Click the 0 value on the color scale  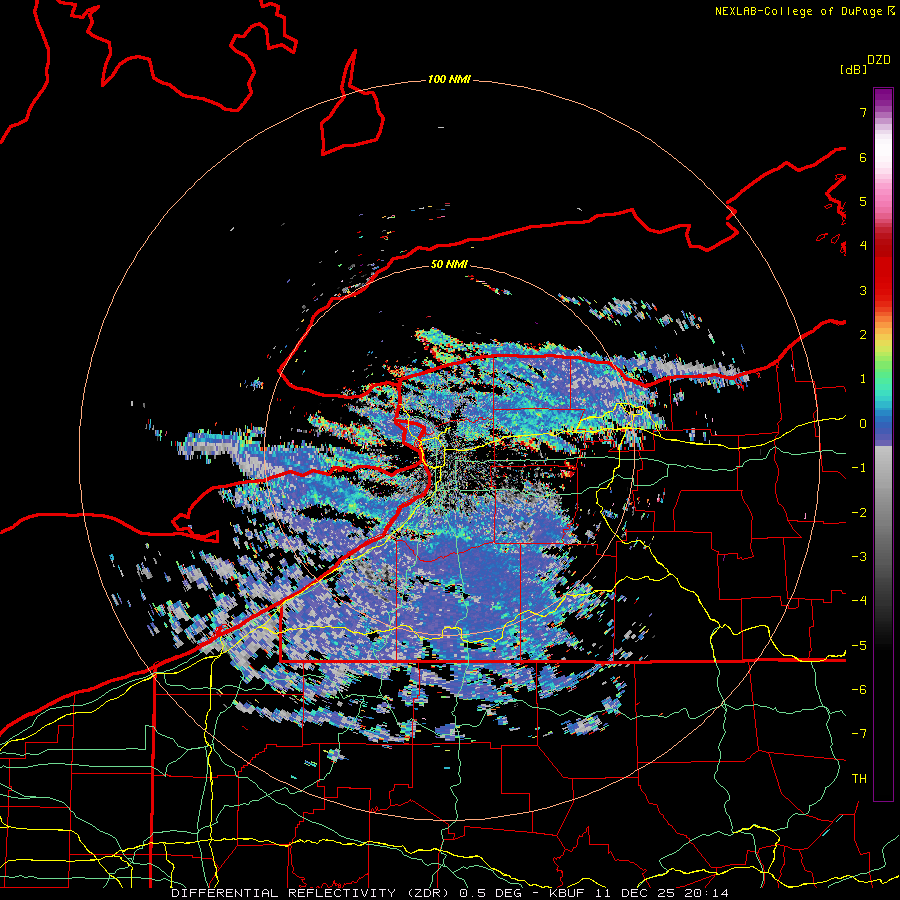(863, 424)
